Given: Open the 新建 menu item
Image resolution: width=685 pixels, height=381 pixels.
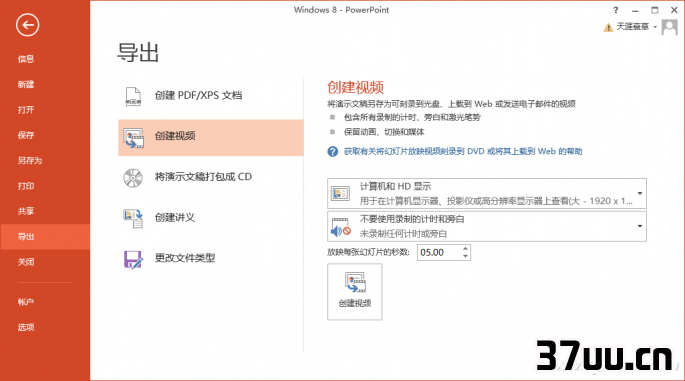Looking at the screenshot, I should point(26,84).
